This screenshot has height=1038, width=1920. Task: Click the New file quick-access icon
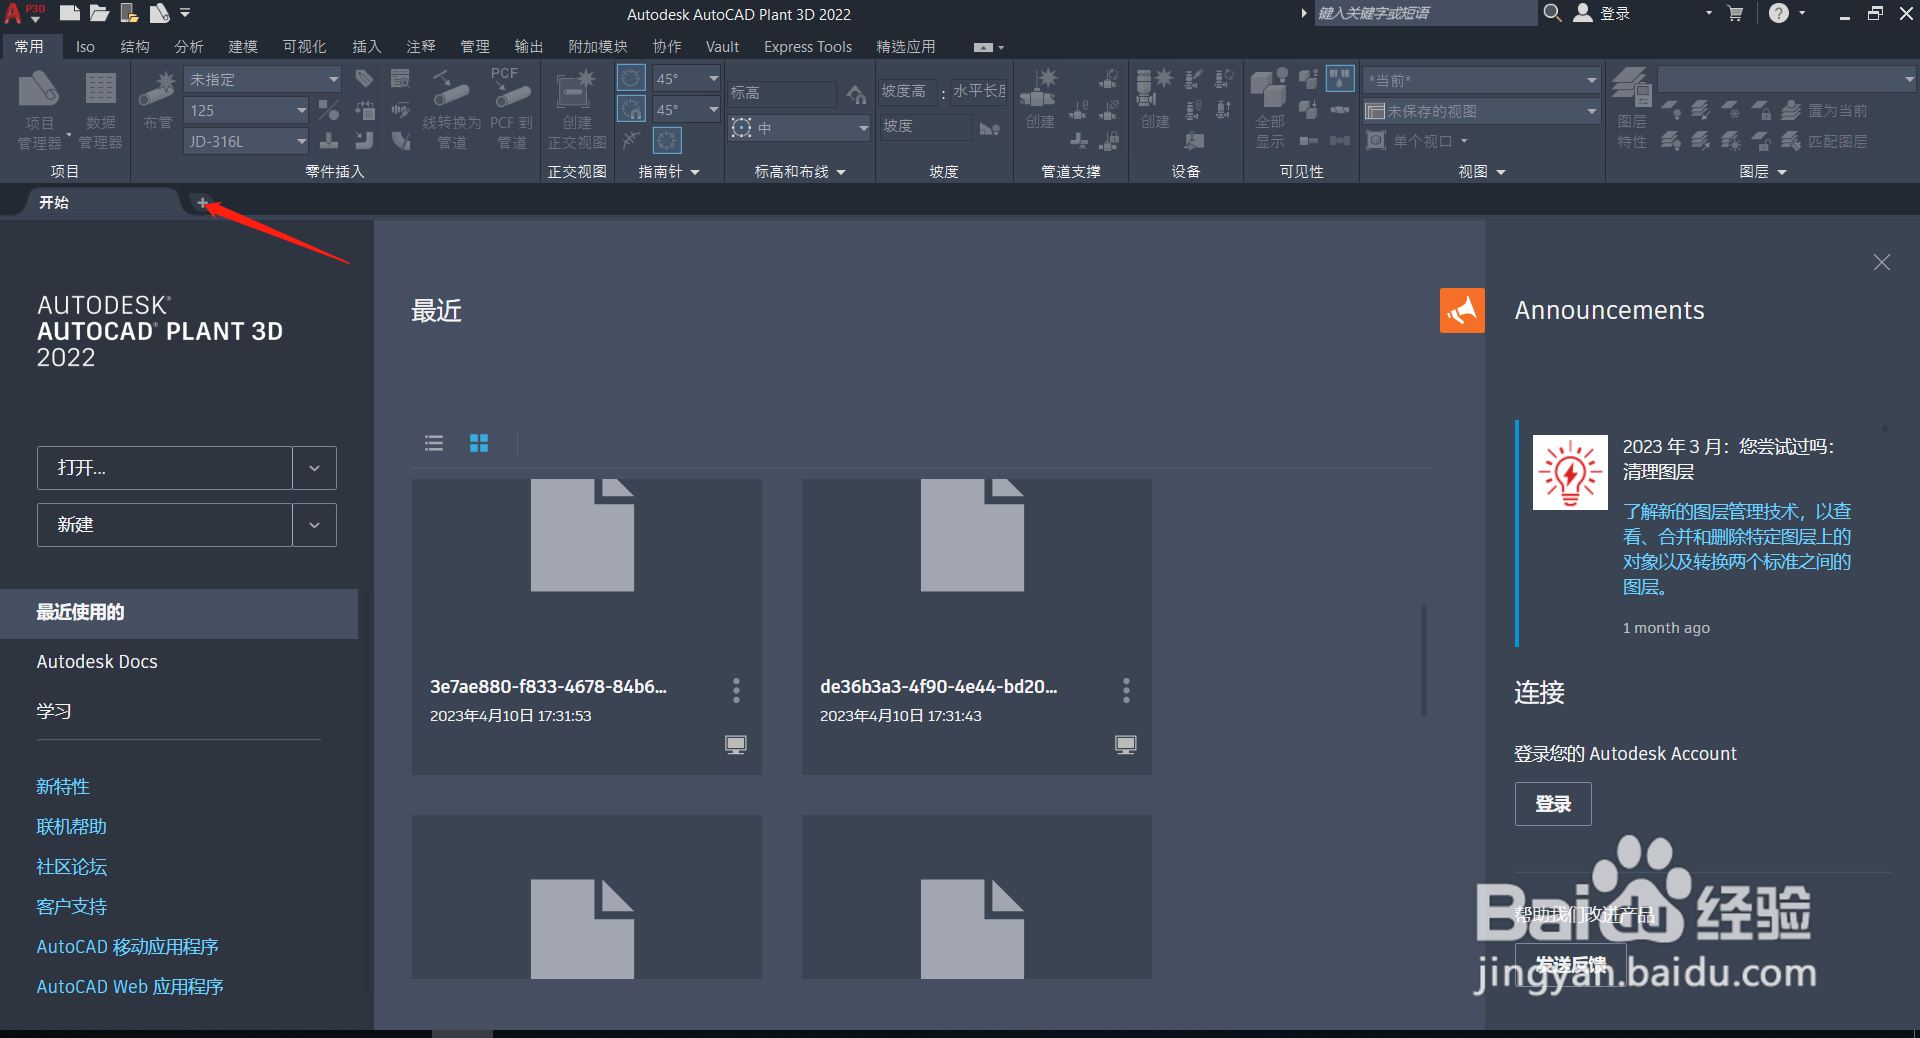tap(69, 13)
